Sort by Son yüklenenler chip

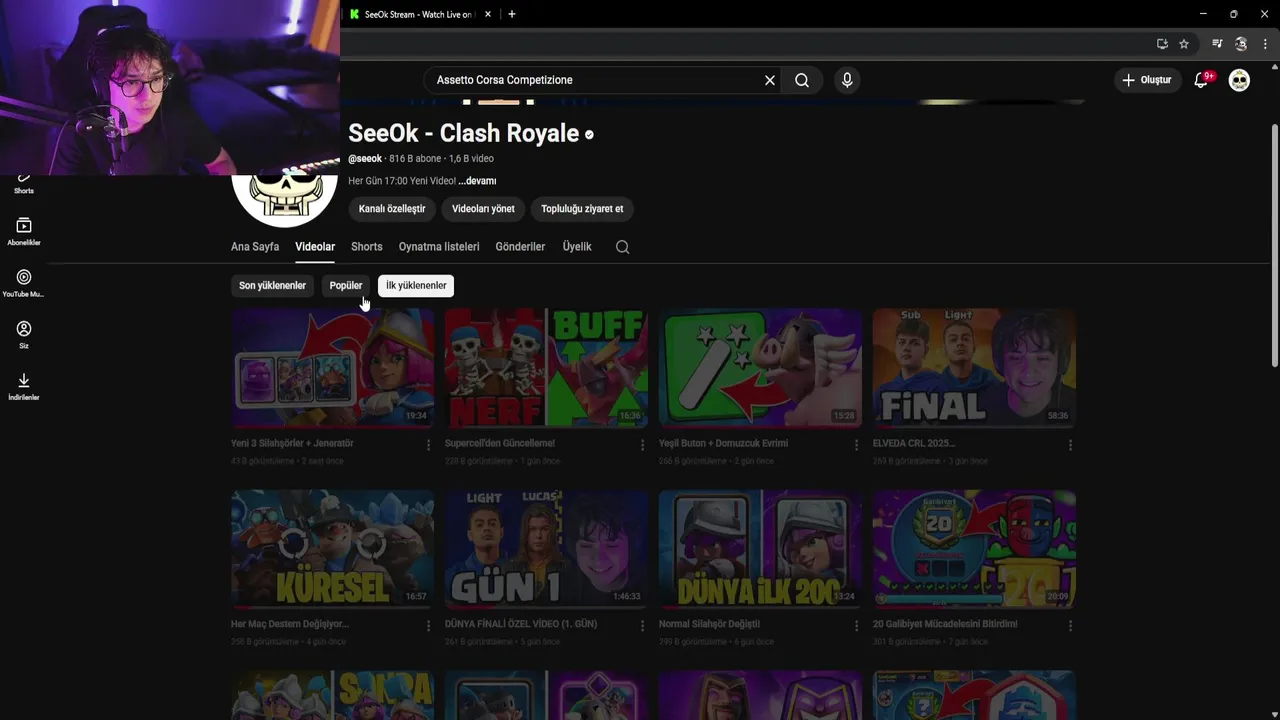(x=272, y=286)
